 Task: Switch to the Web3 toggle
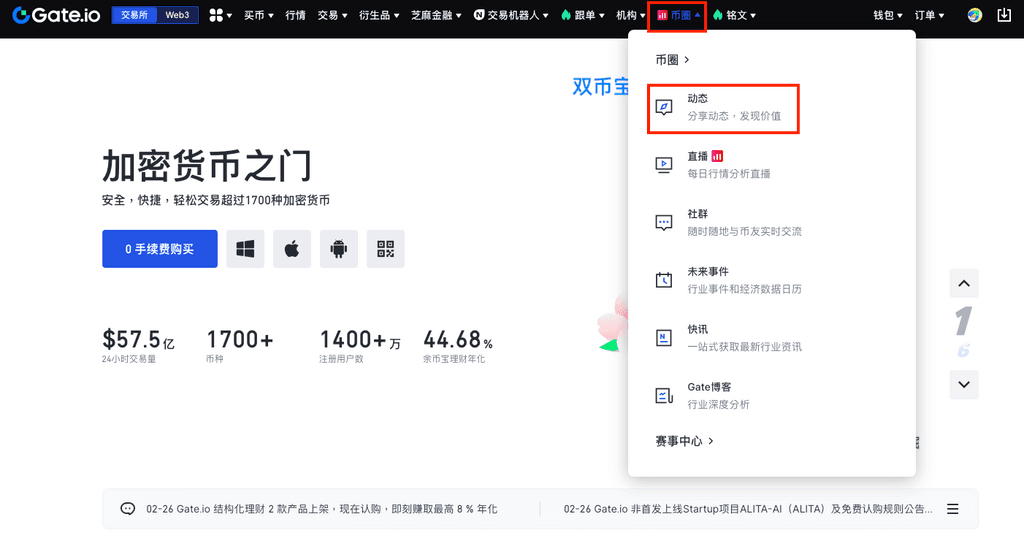177,15
